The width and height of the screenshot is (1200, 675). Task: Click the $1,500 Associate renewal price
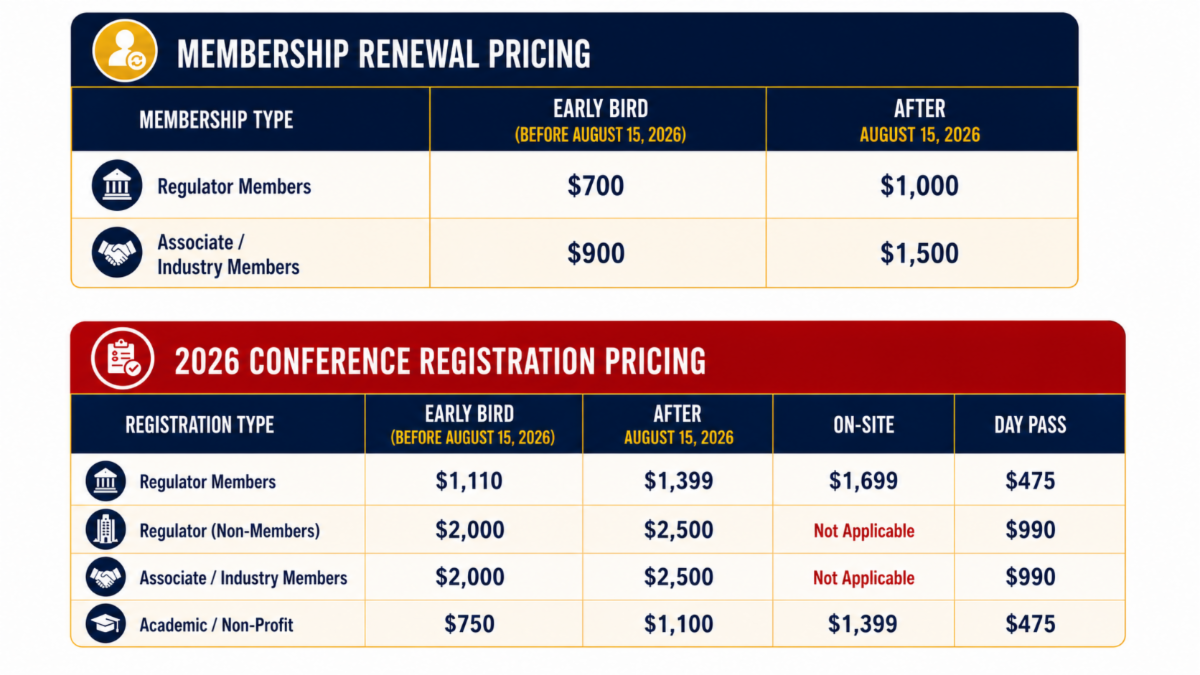919,253
